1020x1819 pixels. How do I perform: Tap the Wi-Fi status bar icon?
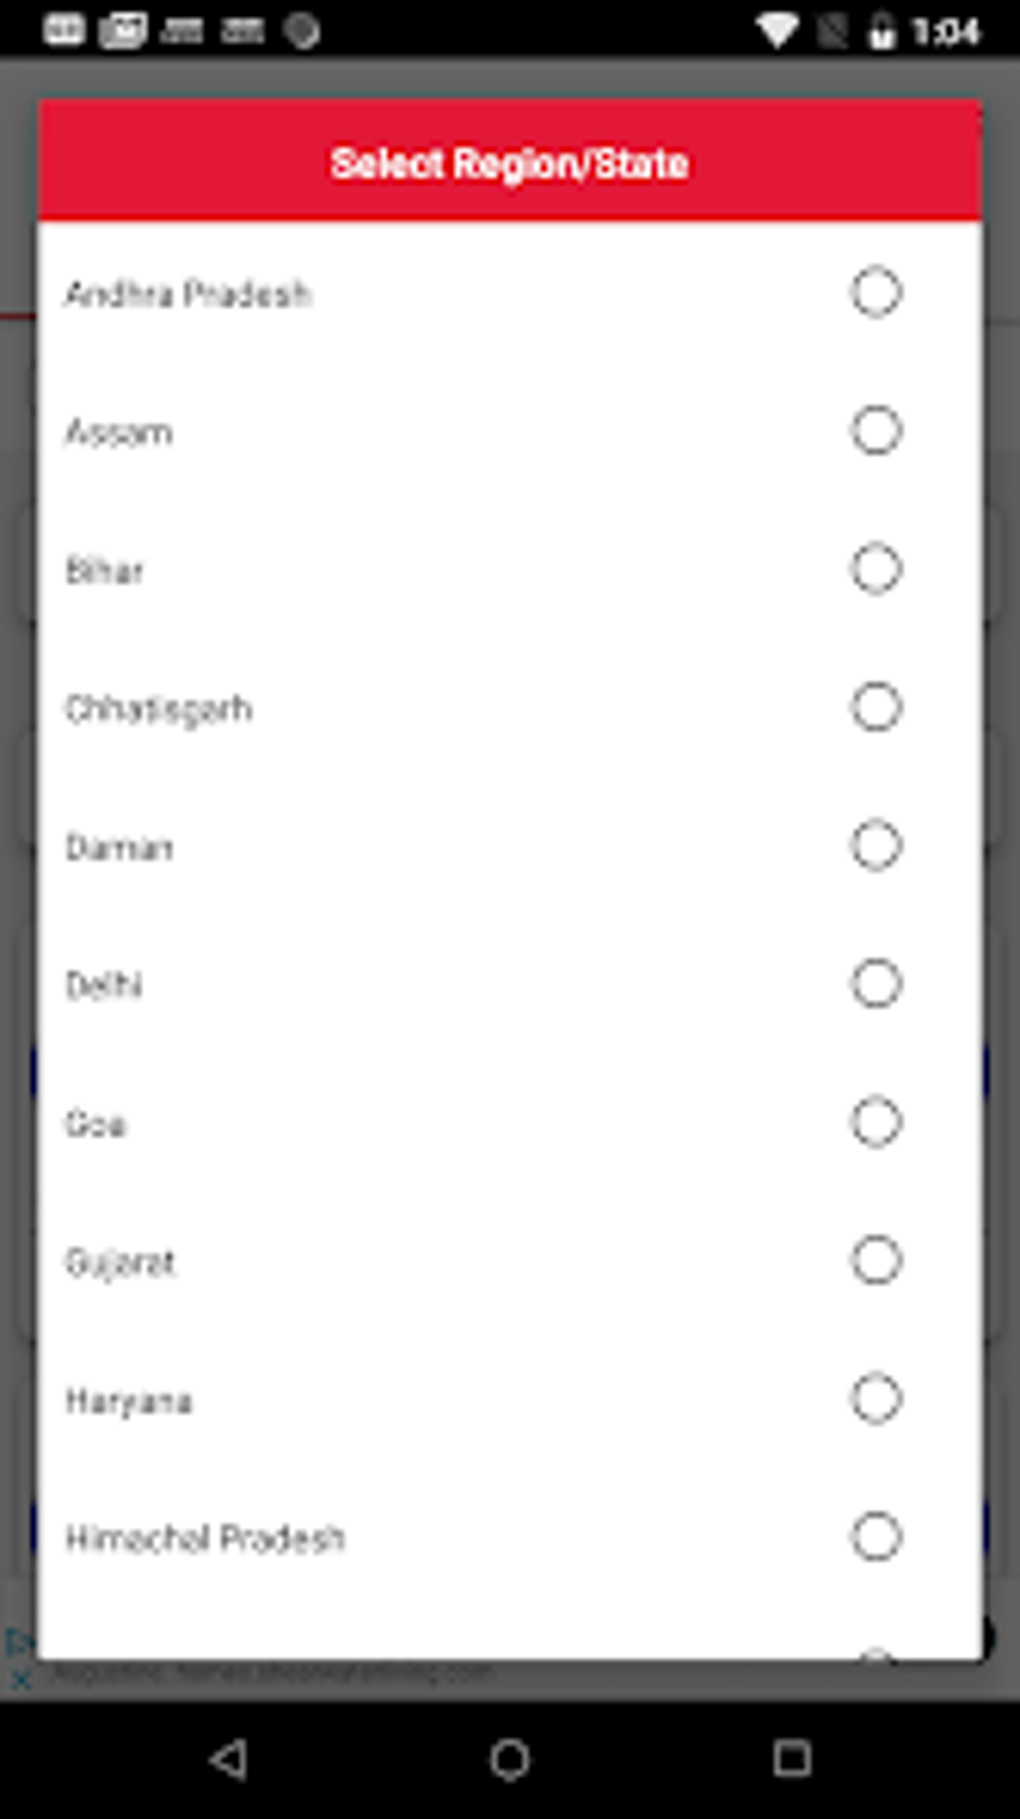tap(776, 31)
